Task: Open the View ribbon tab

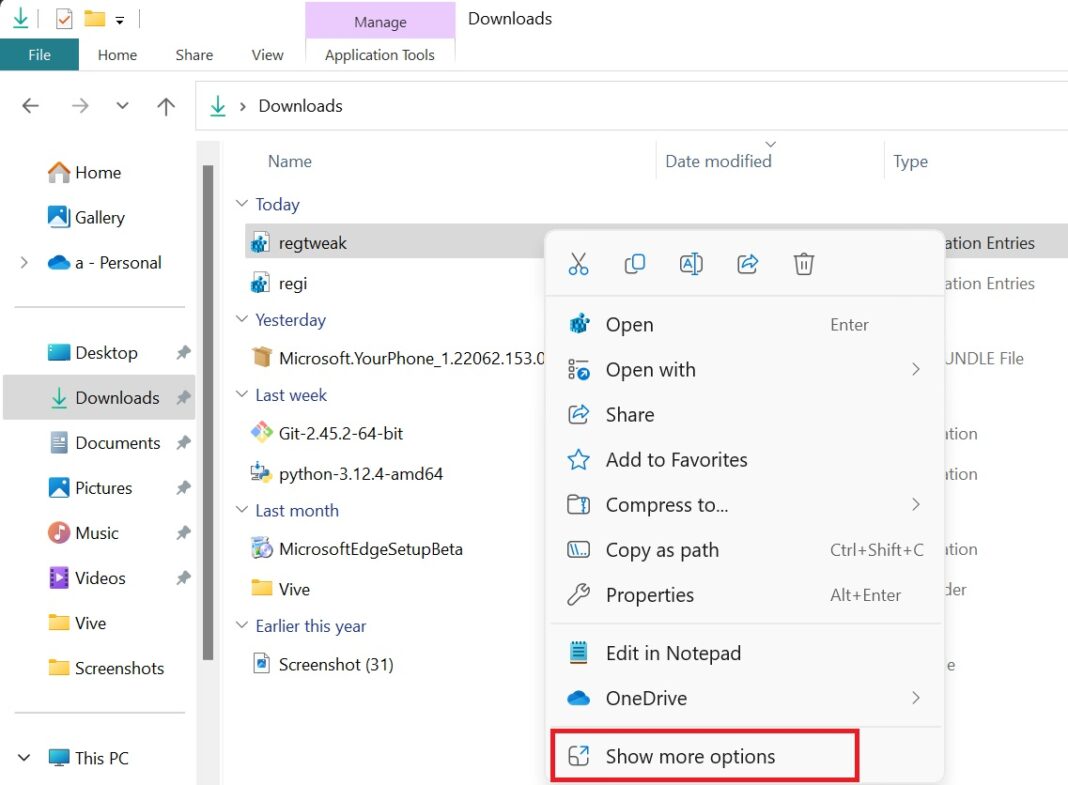Action: tap(267, 54)
